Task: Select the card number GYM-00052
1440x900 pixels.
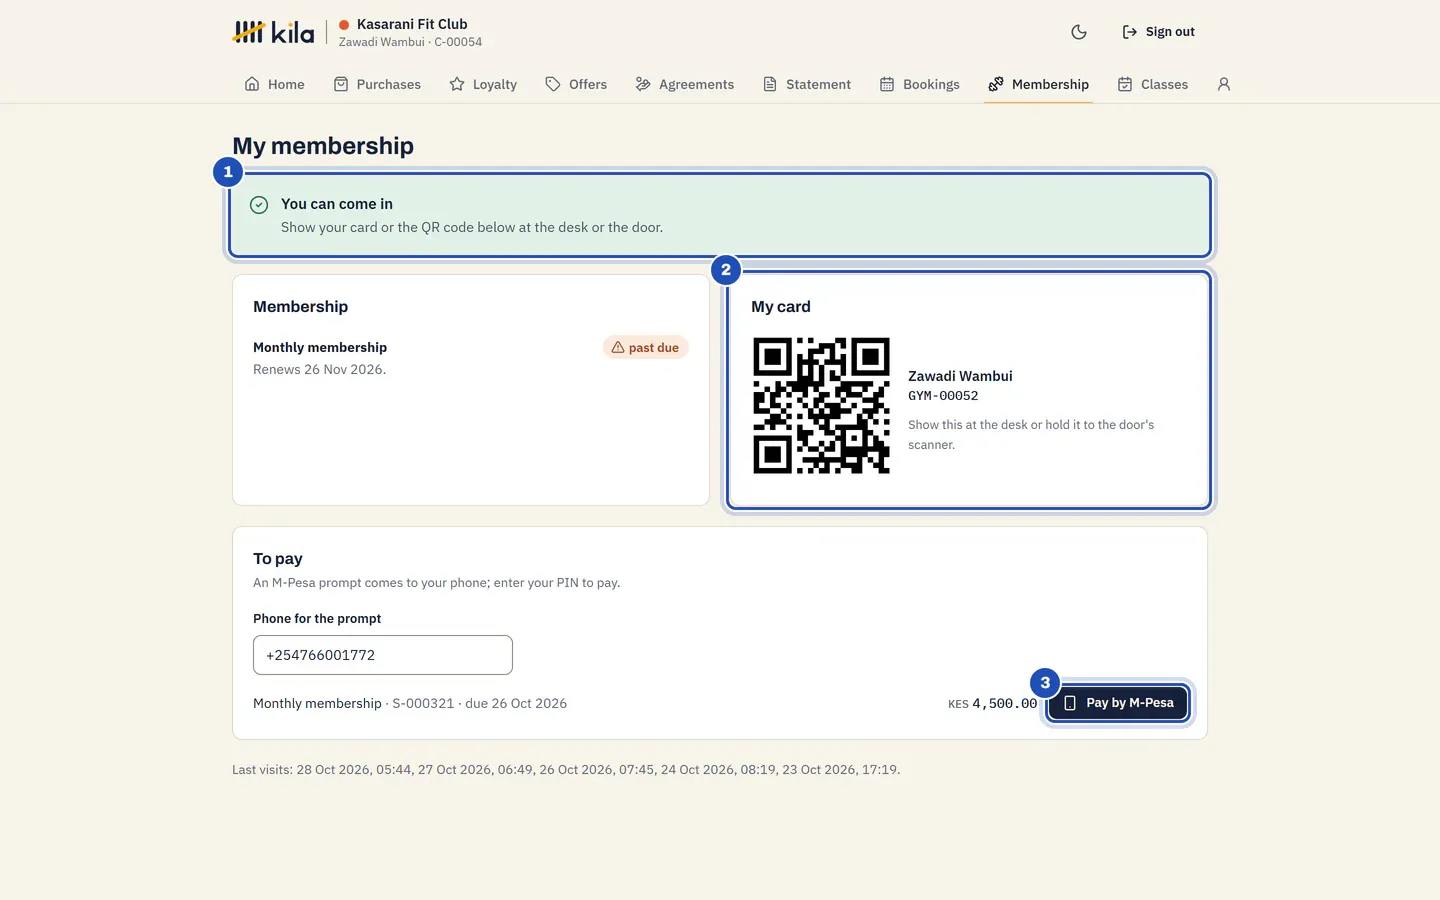Action: 943,396
